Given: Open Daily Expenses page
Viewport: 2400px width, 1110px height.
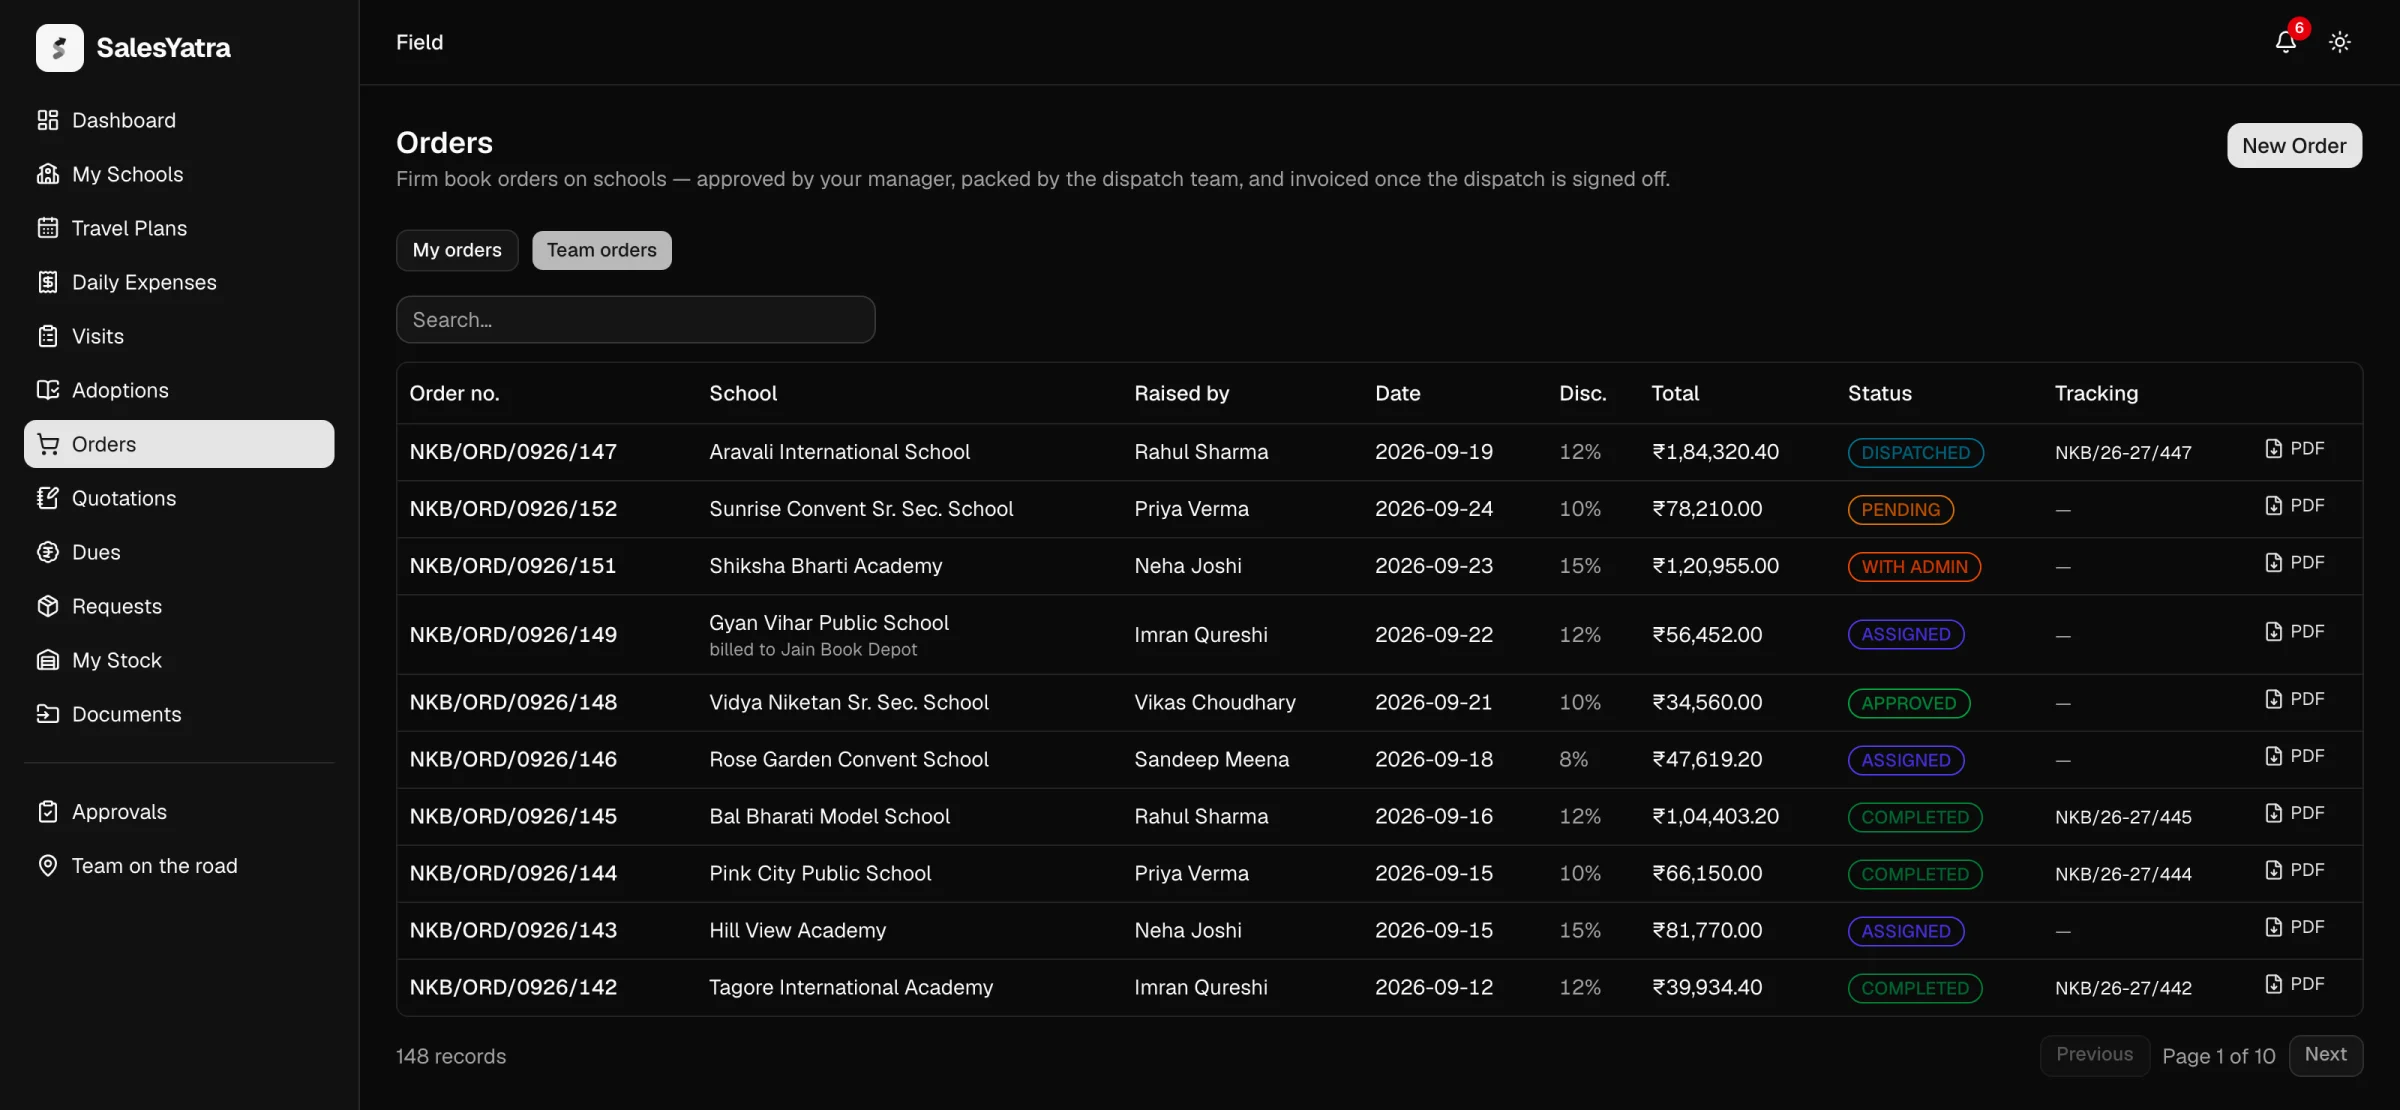Looking at the screenshot, I should (179, 282).
